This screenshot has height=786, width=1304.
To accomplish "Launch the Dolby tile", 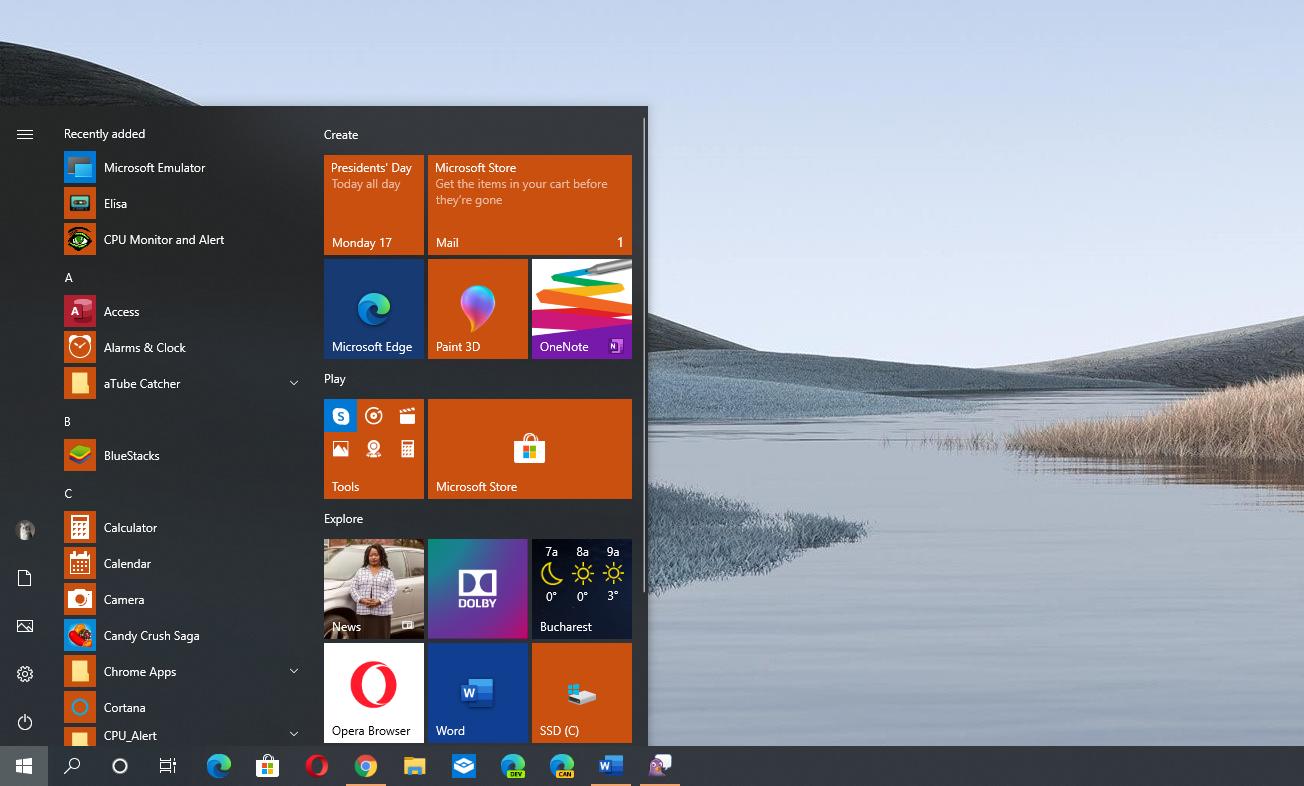I will tap(478, 589).
